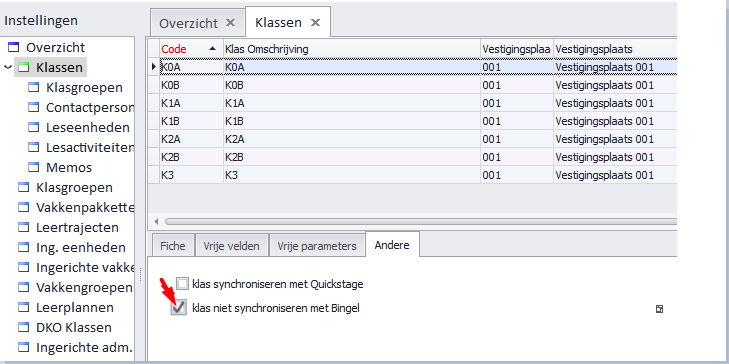The image size is (729, 364).
Task: Click the Lesactiviteiten tree icon
Action: (33, 147)
